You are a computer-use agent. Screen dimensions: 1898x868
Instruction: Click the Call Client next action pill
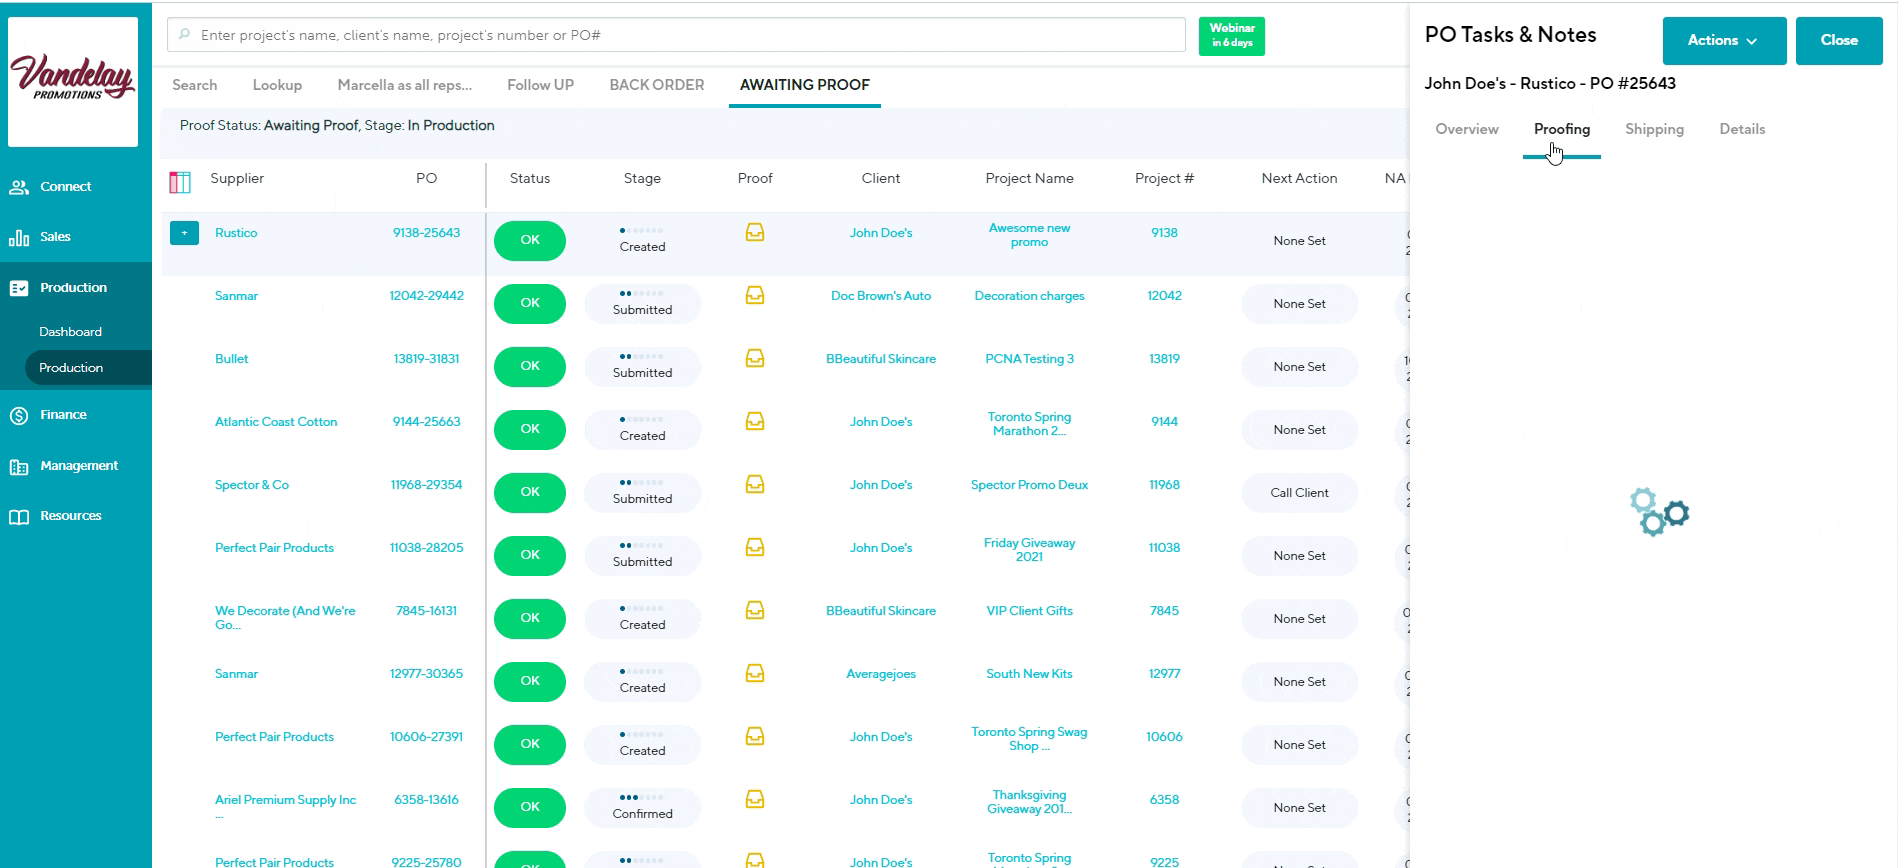1299,493
